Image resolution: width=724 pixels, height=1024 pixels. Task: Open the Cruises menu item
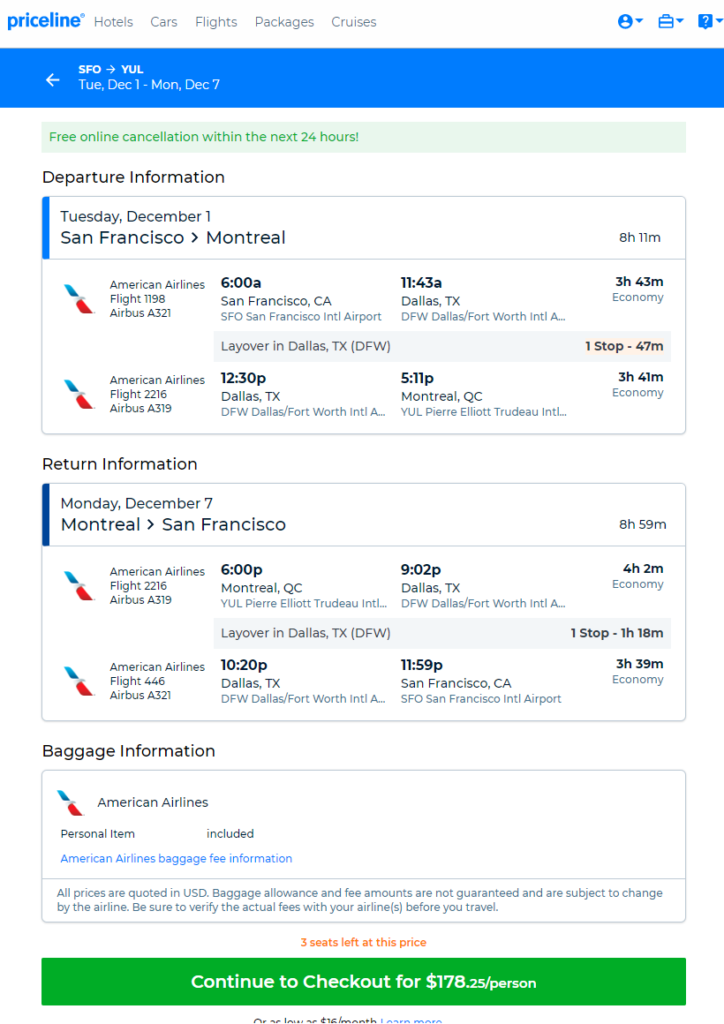click(x=354, y=22)
